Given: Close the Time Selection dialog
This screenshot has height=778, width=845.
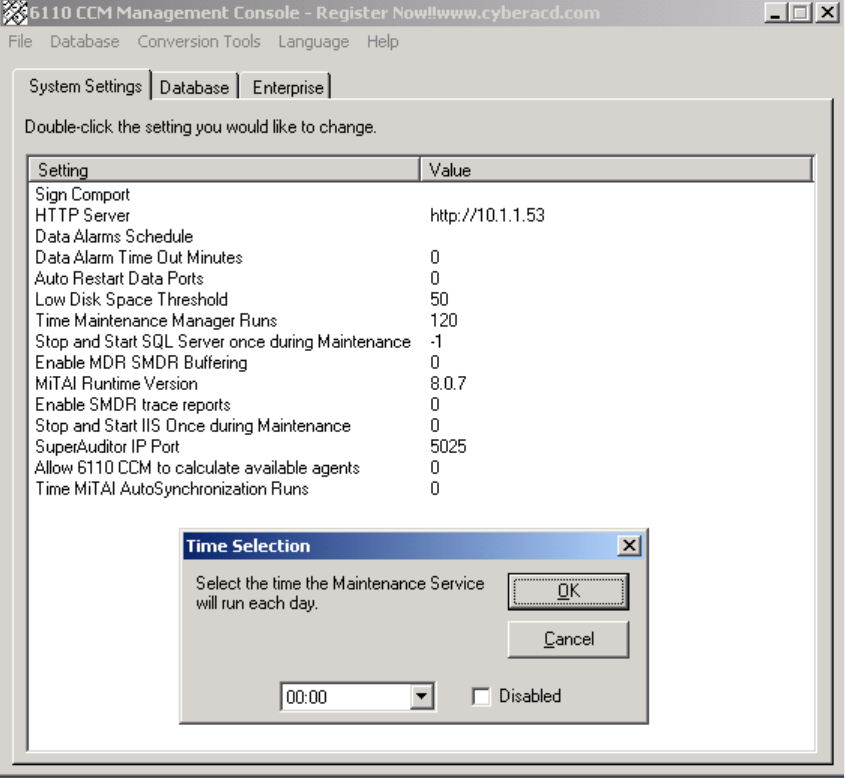Looking at the screenshot, I should pos(629,546).
